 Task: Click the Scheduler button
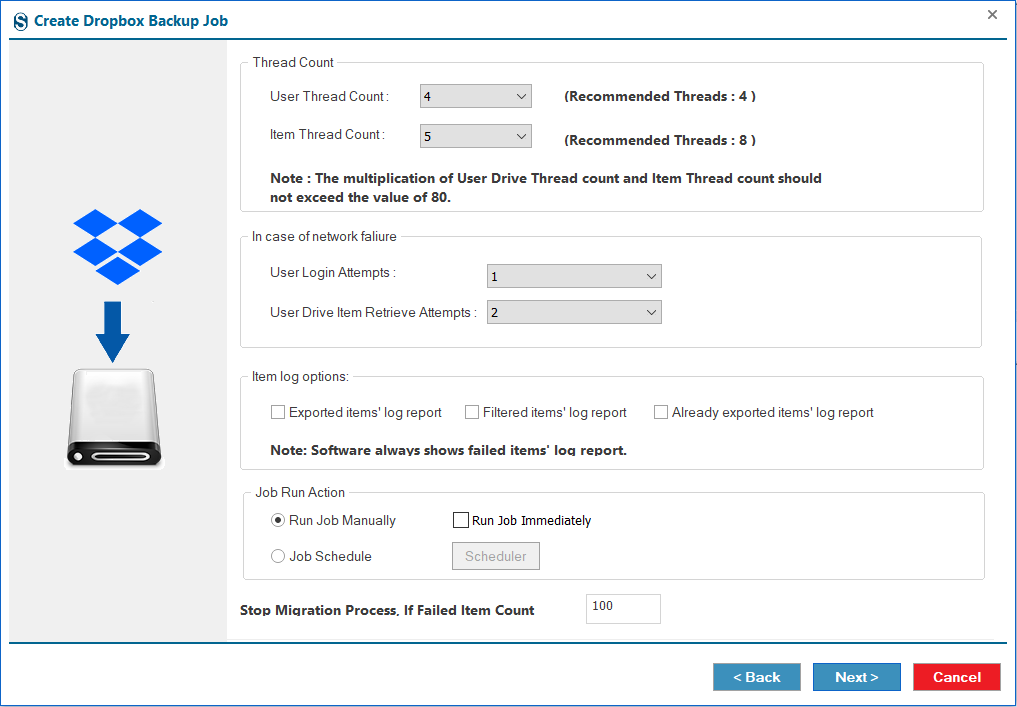496,557
